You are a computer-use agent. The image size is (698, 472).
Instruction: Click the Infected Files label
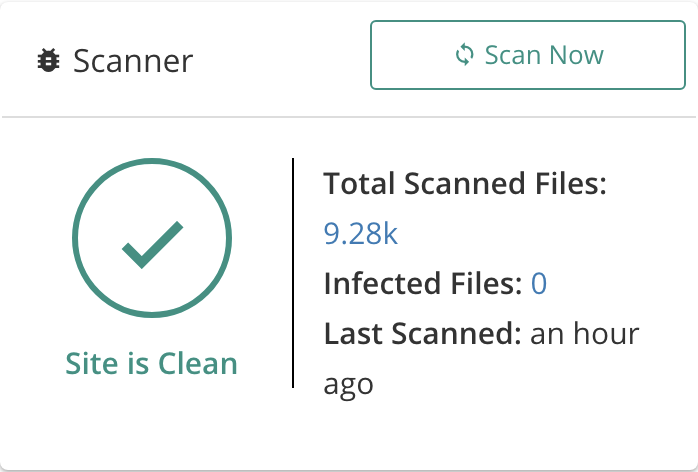click(x=423, y=283)
